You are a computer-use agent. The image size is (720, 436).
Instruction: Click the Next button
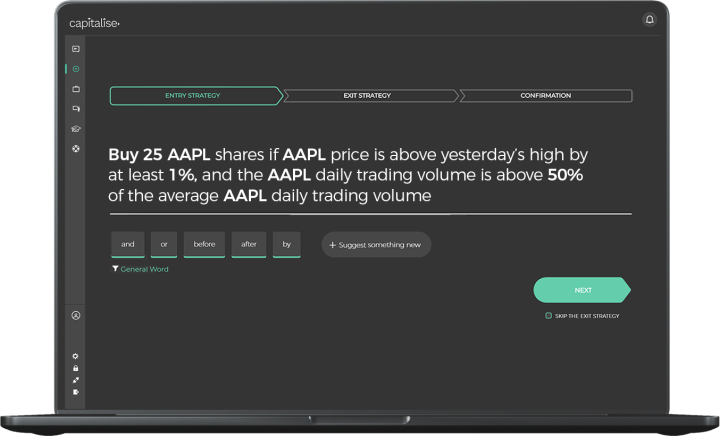click(x=582, y=290)
